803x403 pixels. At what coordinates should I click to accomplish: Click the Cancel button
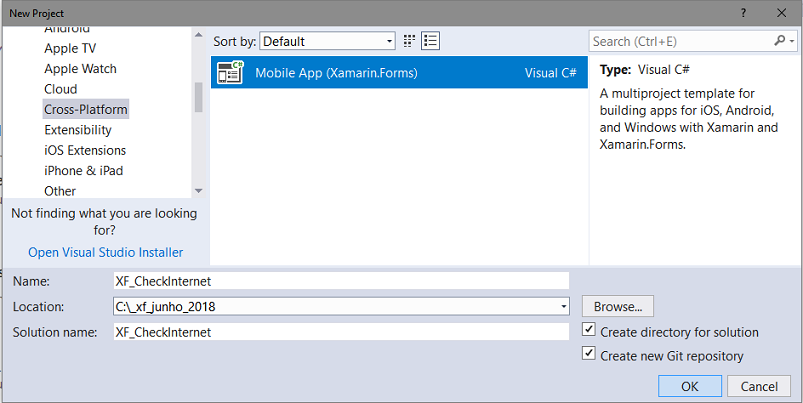tap(759, 386)
